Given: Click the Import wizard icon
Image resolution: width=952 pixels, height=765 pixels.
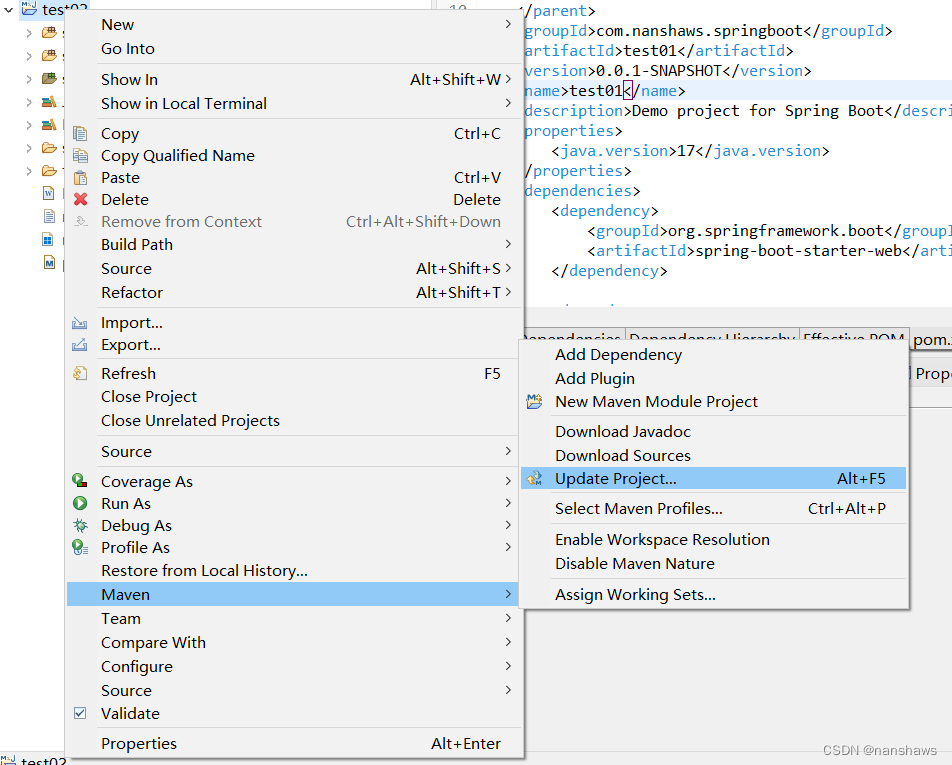Looking at the screenshot, I should point(81,322).
